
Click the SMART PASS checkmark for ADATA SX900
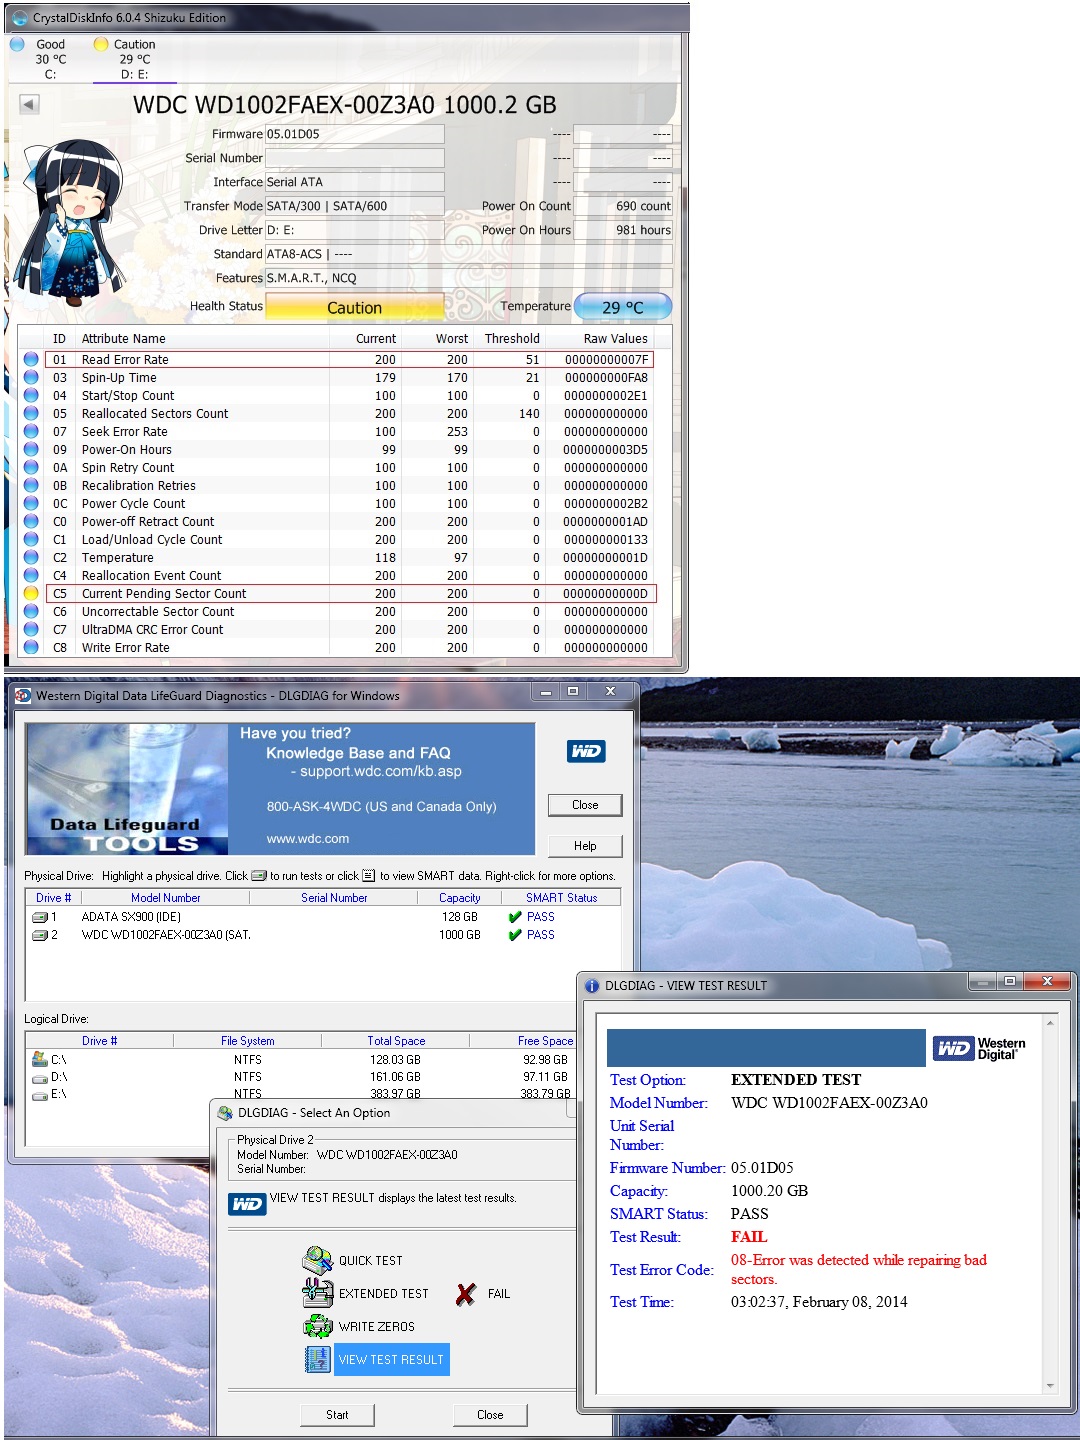pyautogui.click(x=515, y=917)
